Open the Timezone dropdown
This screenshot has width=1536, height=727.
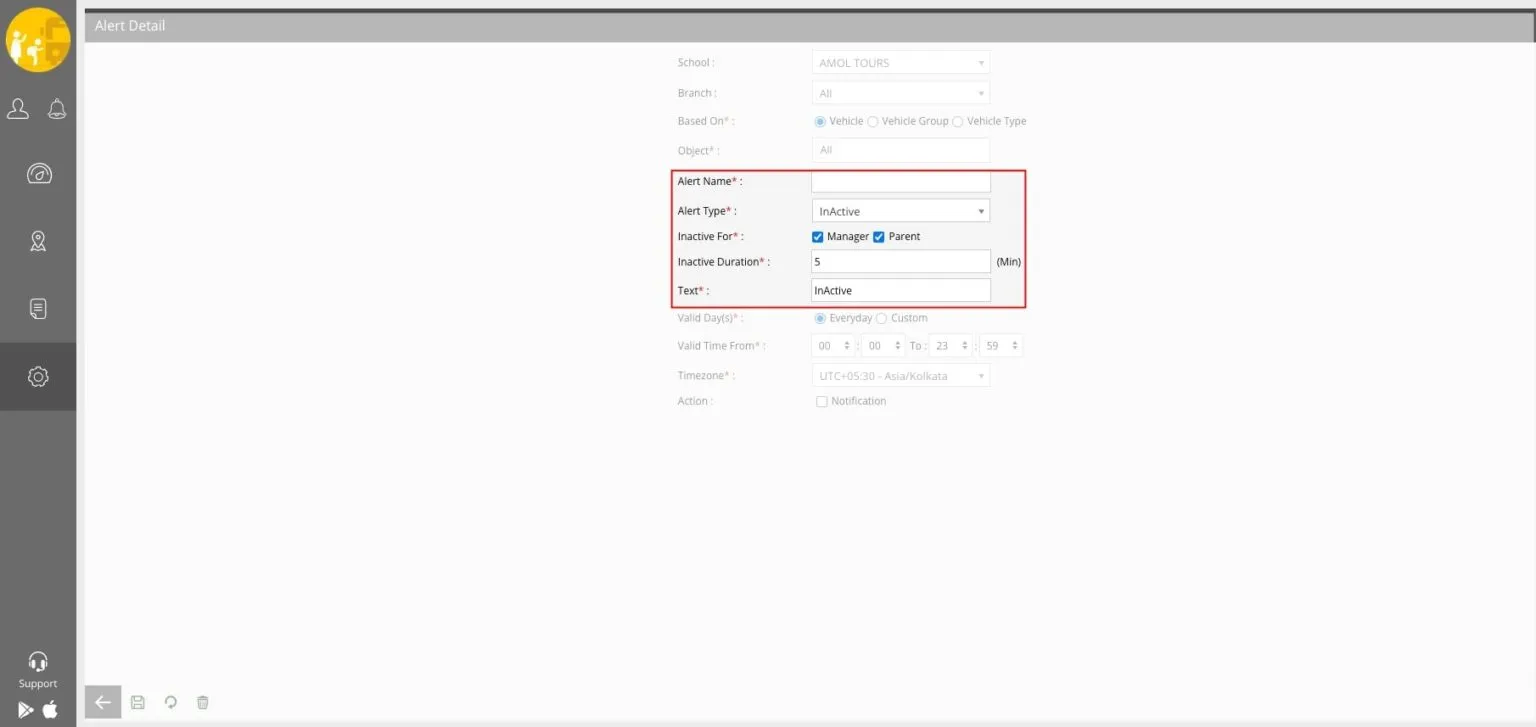pos(900,376)
